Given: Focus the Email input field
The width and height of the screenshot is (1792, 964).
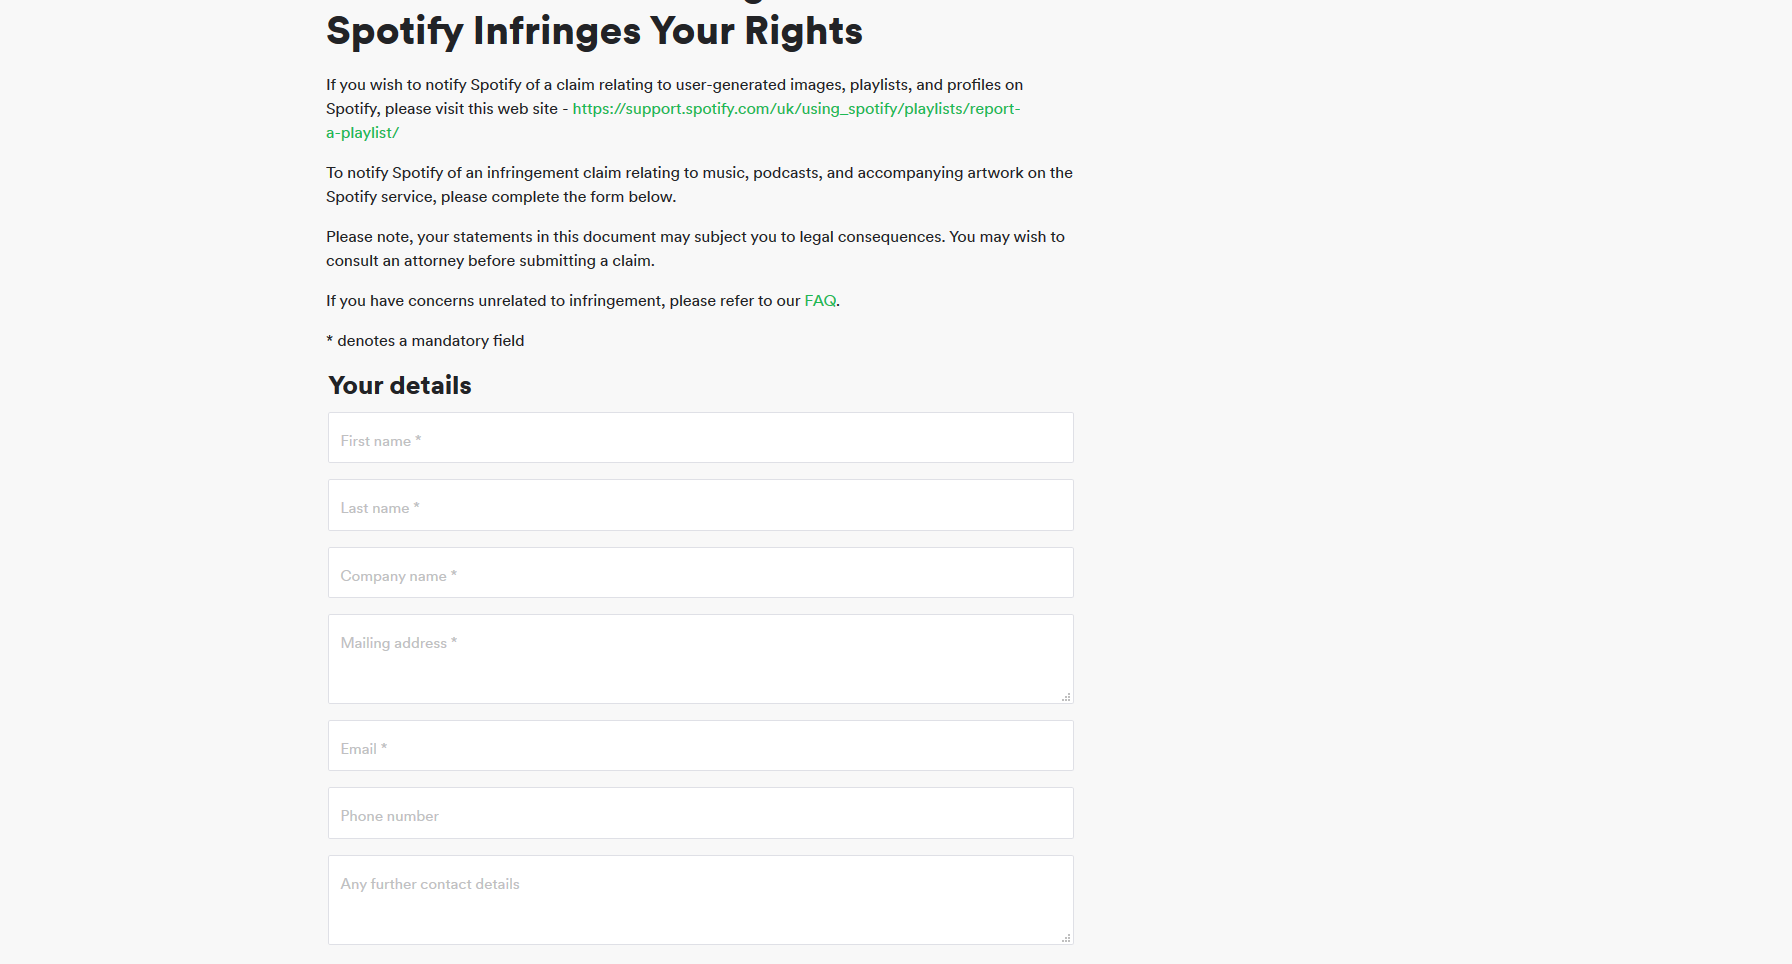Looking at the screenshot, I should pyautogui.click(x=700, y=746).
